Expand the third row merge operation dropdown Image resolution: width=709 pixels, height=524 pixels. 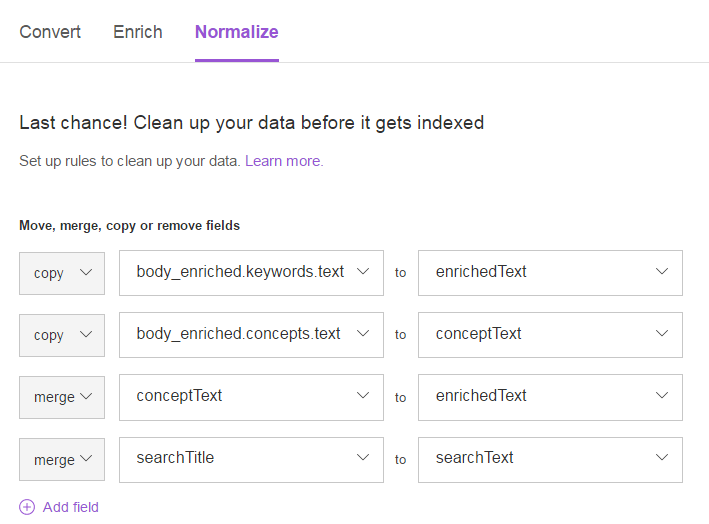(62, 397)
